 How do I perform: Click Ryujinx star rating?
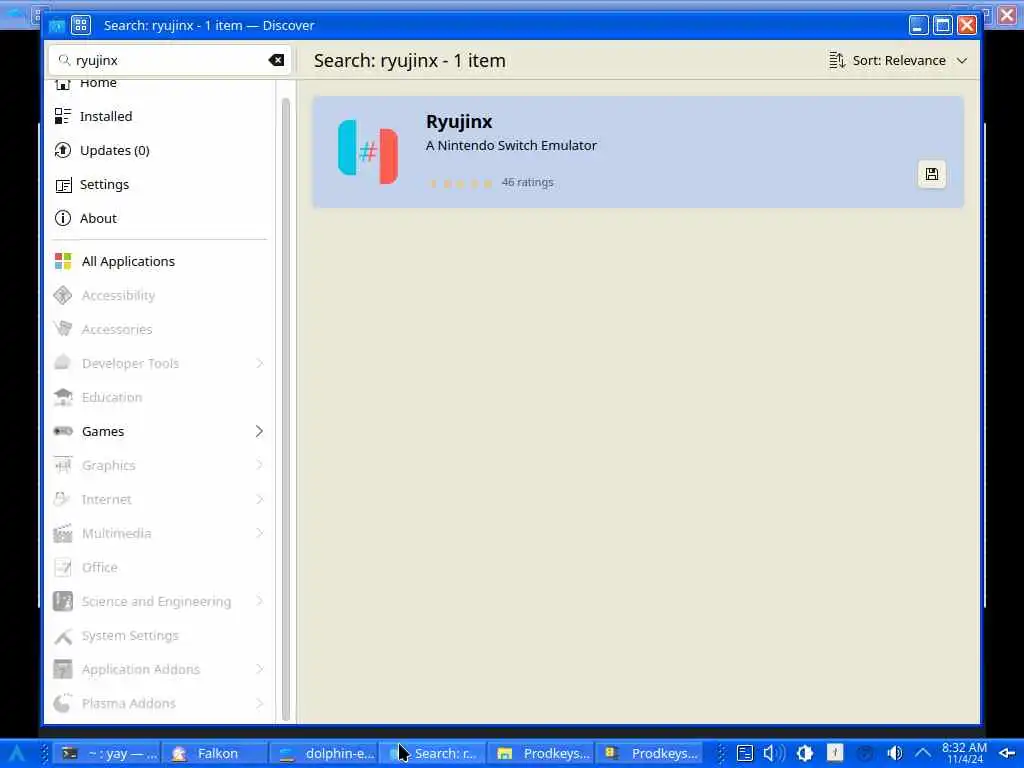pos(460,183)
